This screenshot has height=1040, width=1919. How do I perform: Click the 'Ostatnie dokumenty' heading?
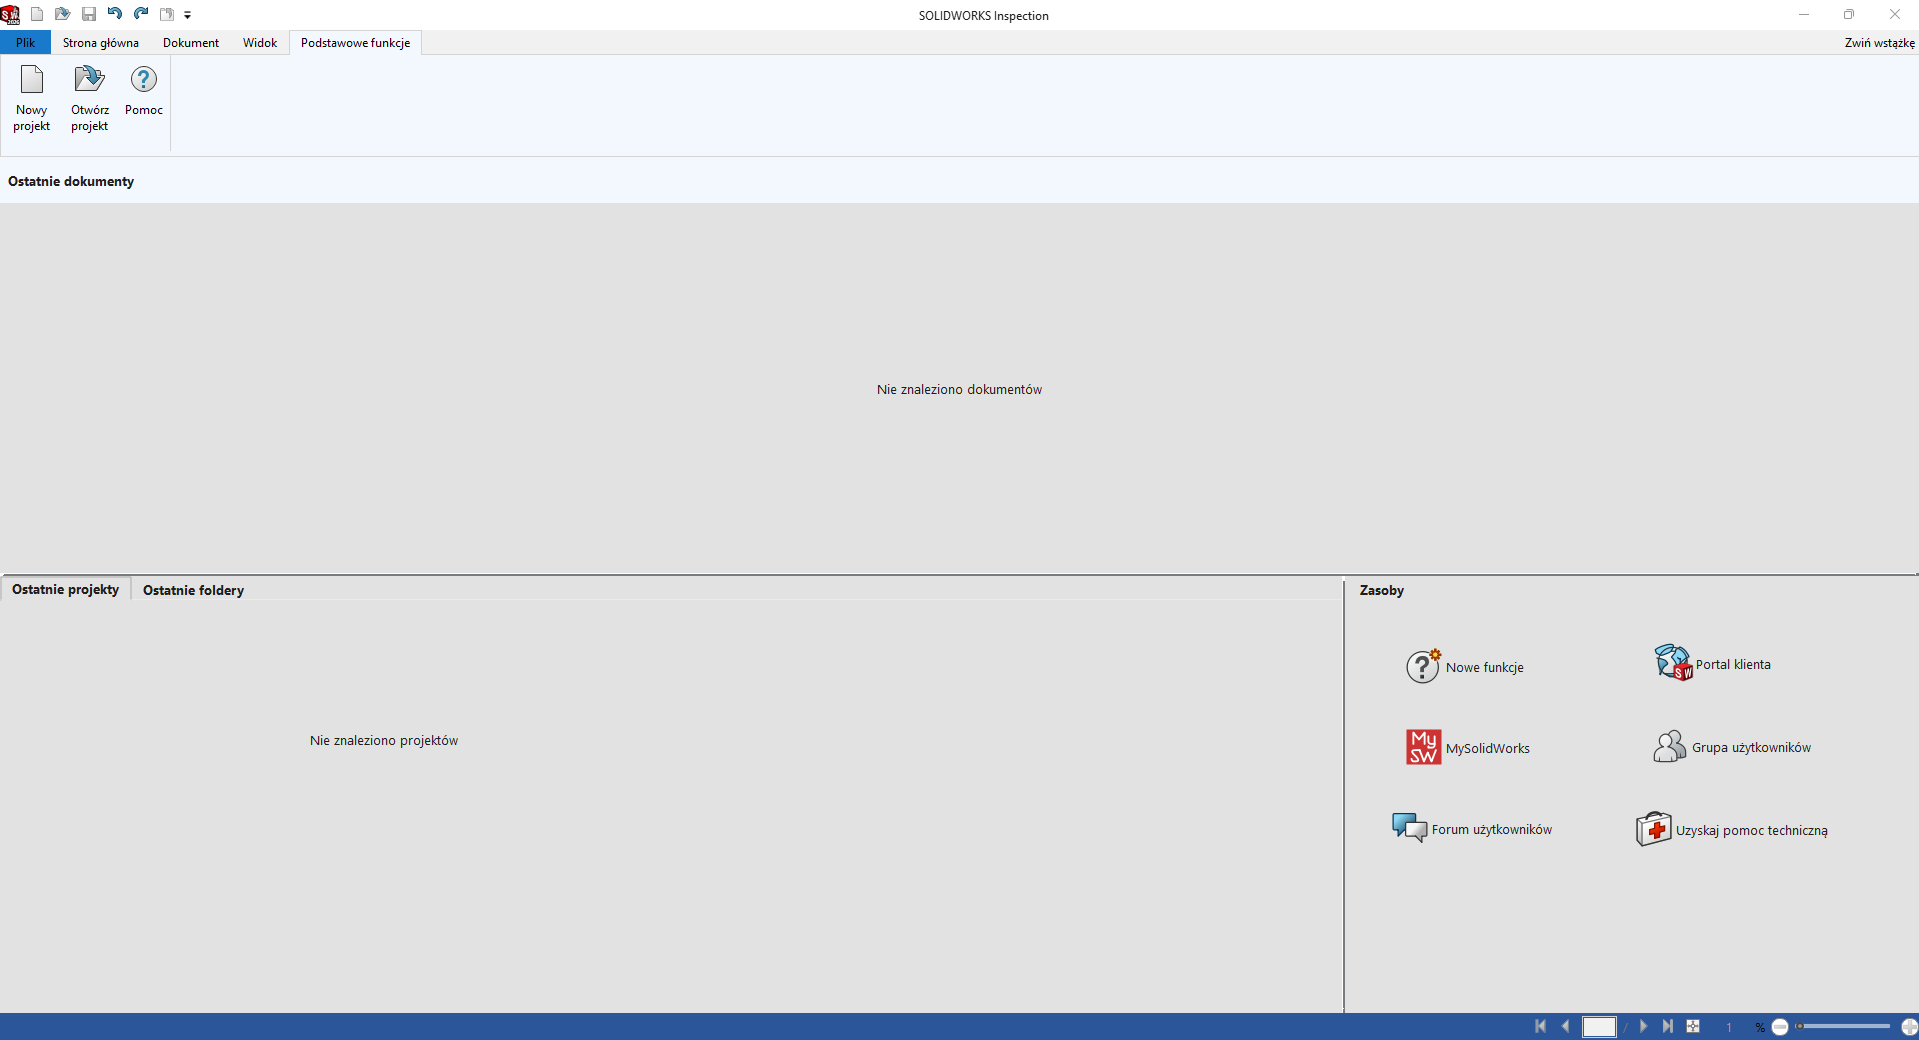(71, 182)
